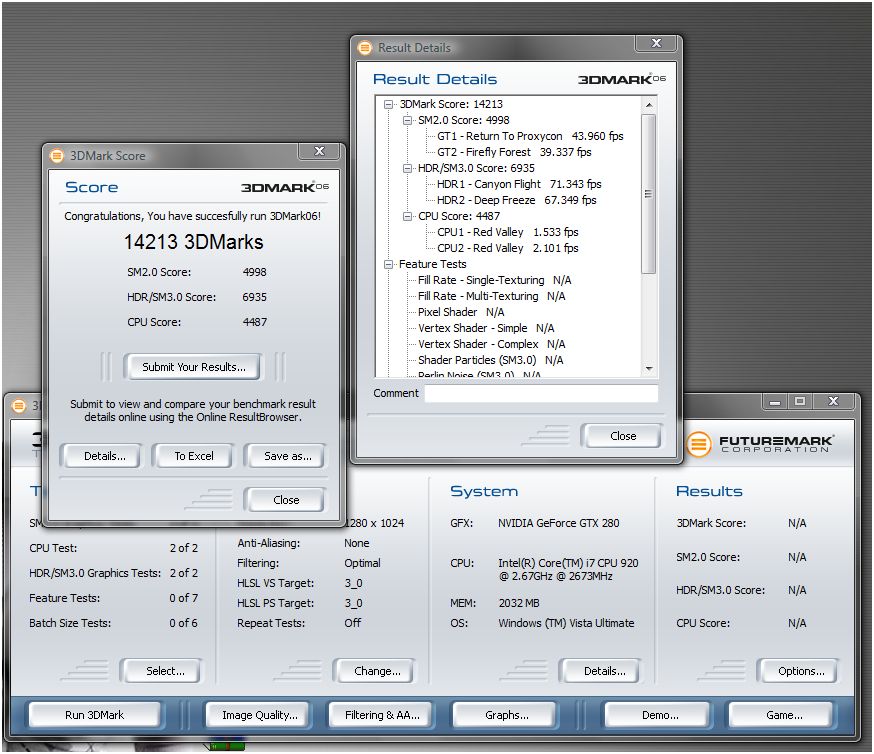Click into the Comment input field

[x=541, y=393]
